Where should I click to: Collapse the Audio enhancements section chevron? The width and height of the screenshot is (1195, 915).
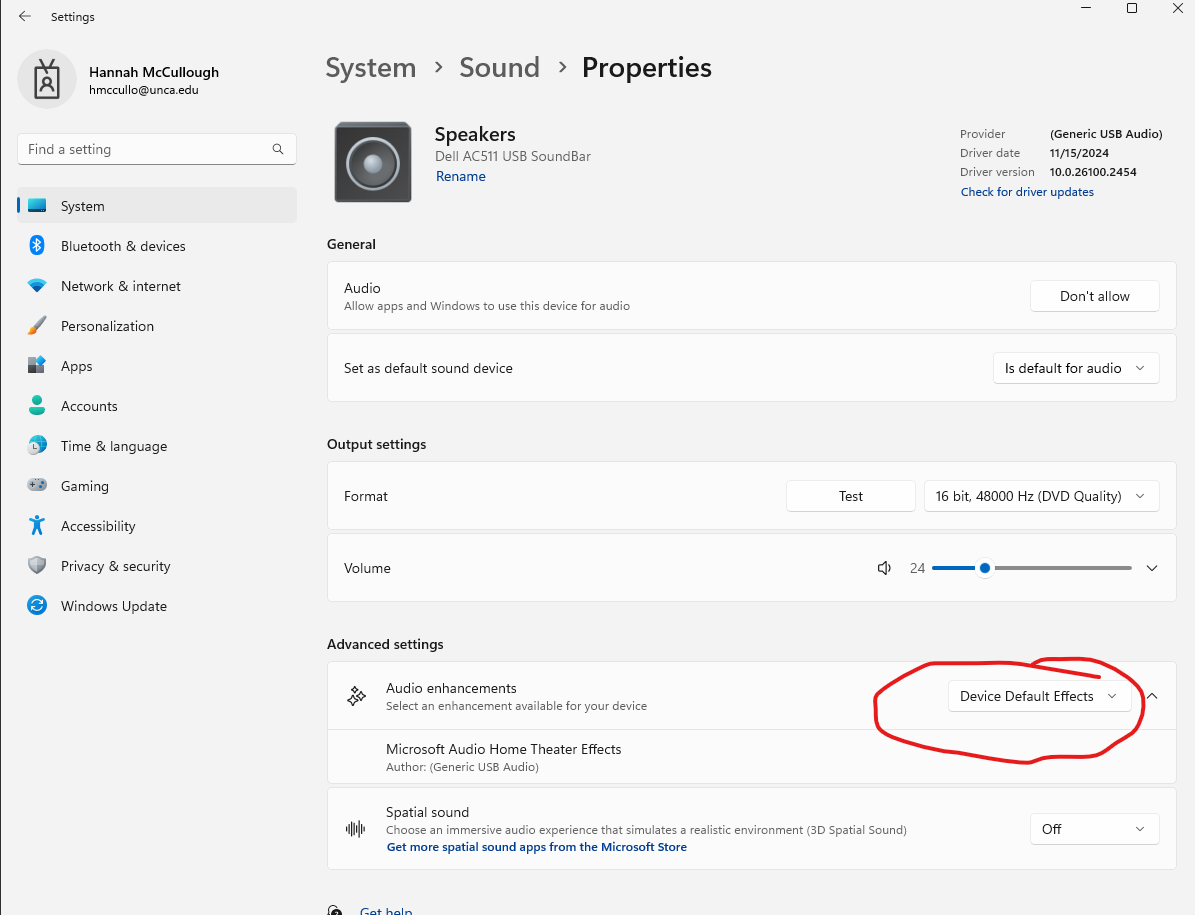pyautogui.click(x=1151, y=695)
